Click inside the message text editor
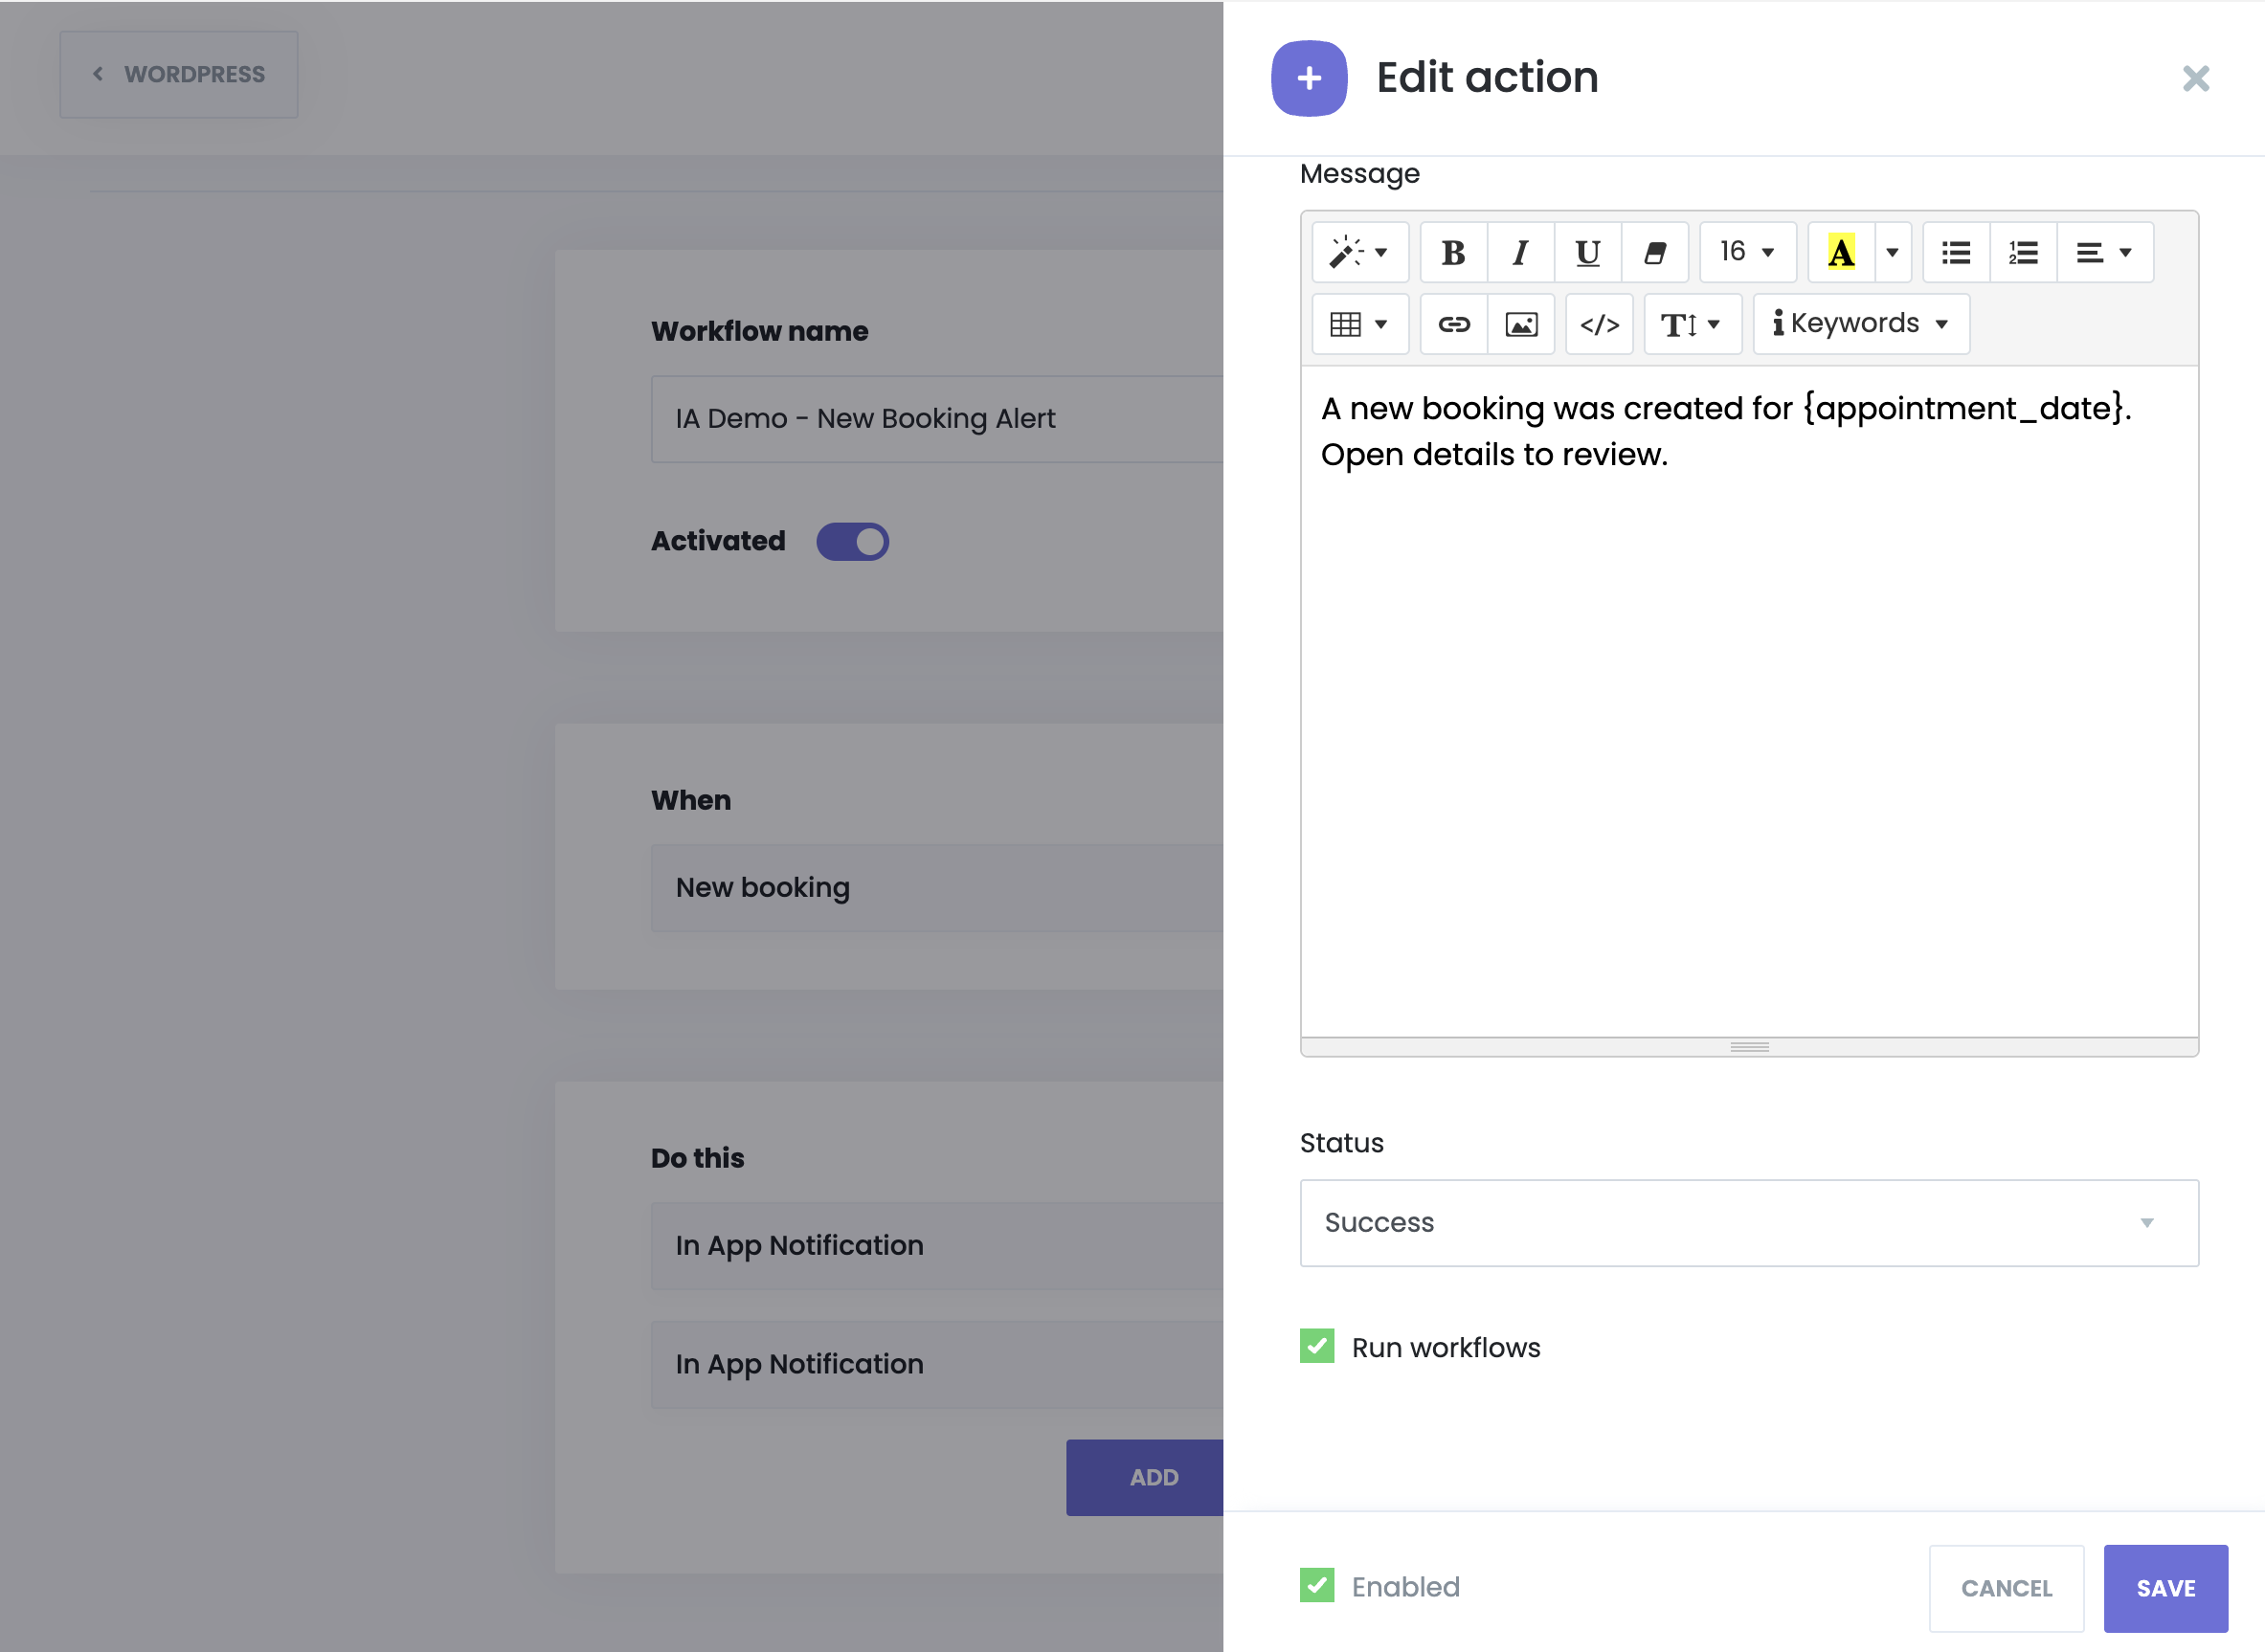2265x1652 pixels. coord(1748,700)
